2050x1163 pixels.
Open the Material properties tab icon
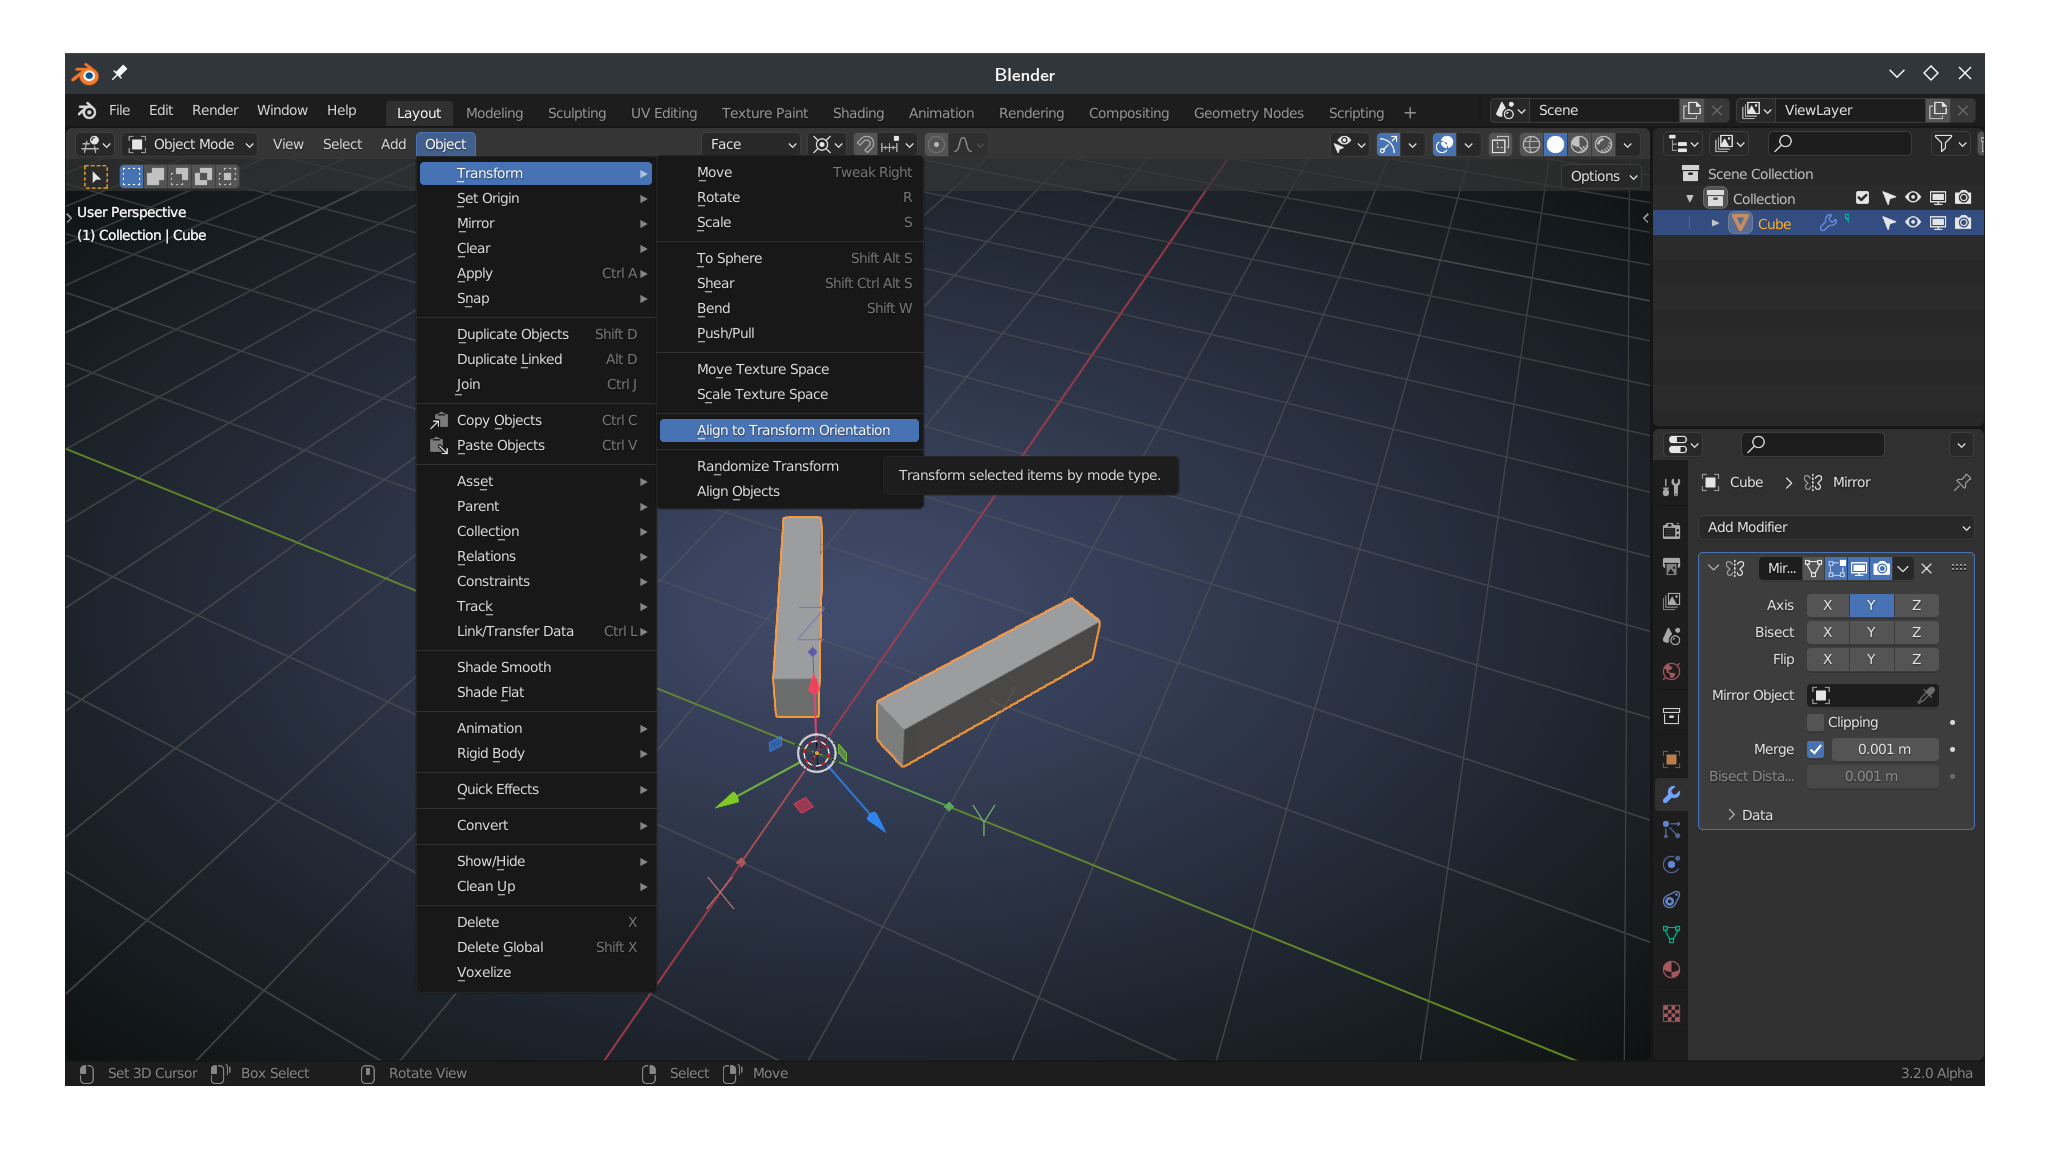click(1671, 970)
